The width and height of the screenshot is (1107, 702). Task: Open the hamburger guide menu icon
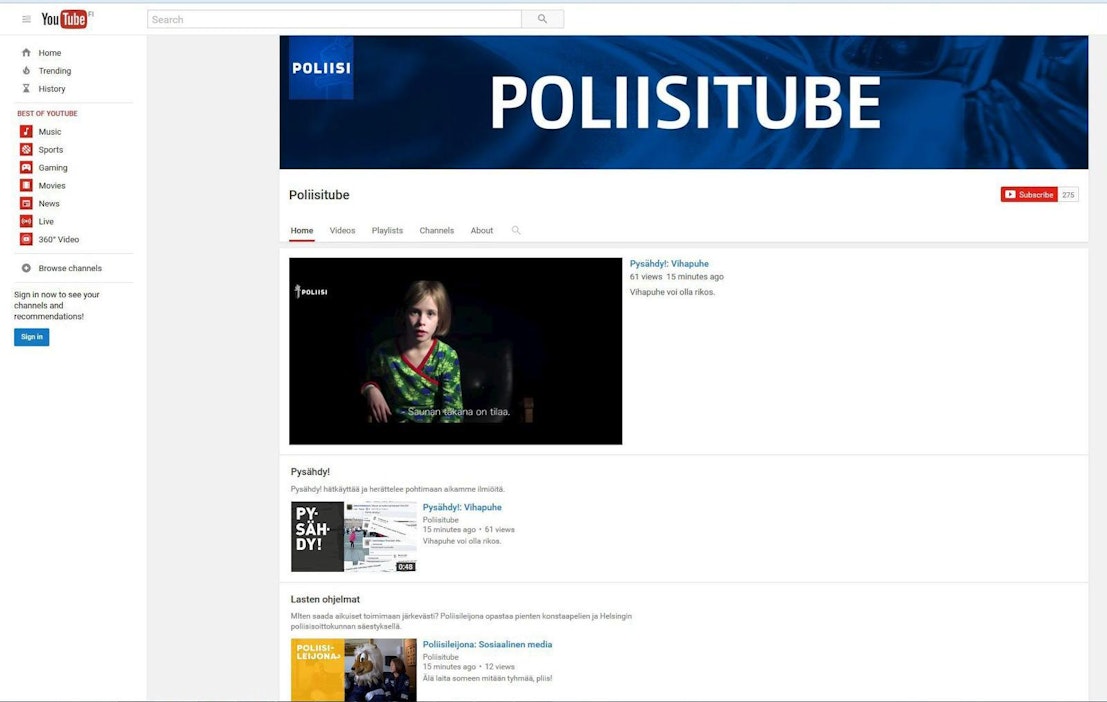point(26,19)
